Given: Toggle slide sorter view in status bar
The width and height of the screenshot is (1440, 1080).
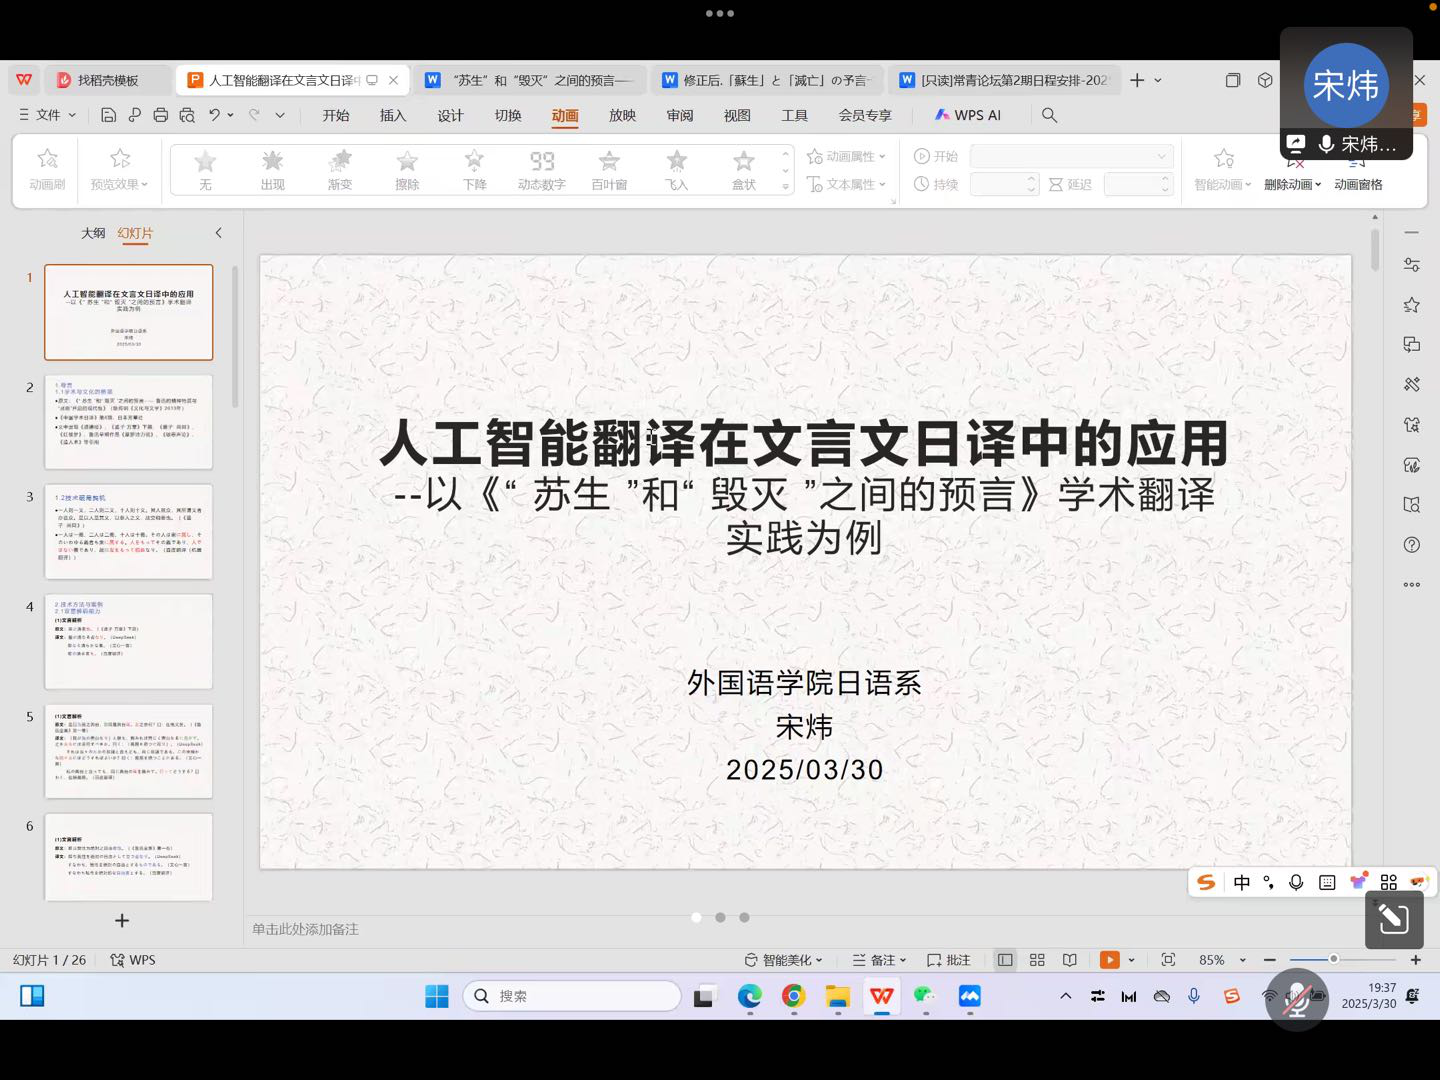Looking at the screenshot, I should click(1037, 960).
